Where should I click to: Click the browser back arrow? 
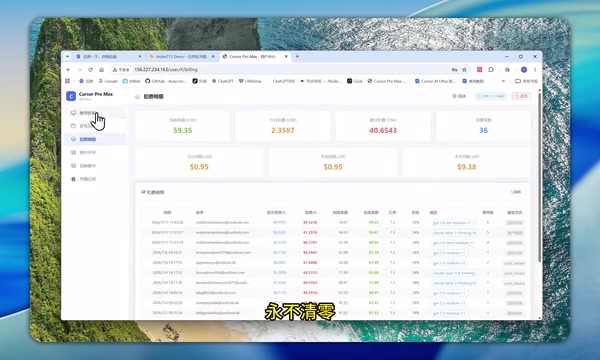pyautogui.click(x=68, y=70)
